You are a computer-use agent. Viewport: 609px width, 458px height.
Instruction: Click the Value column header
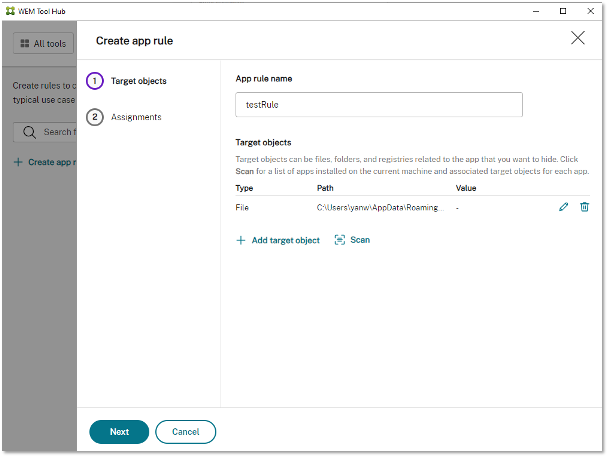[466, 187]
